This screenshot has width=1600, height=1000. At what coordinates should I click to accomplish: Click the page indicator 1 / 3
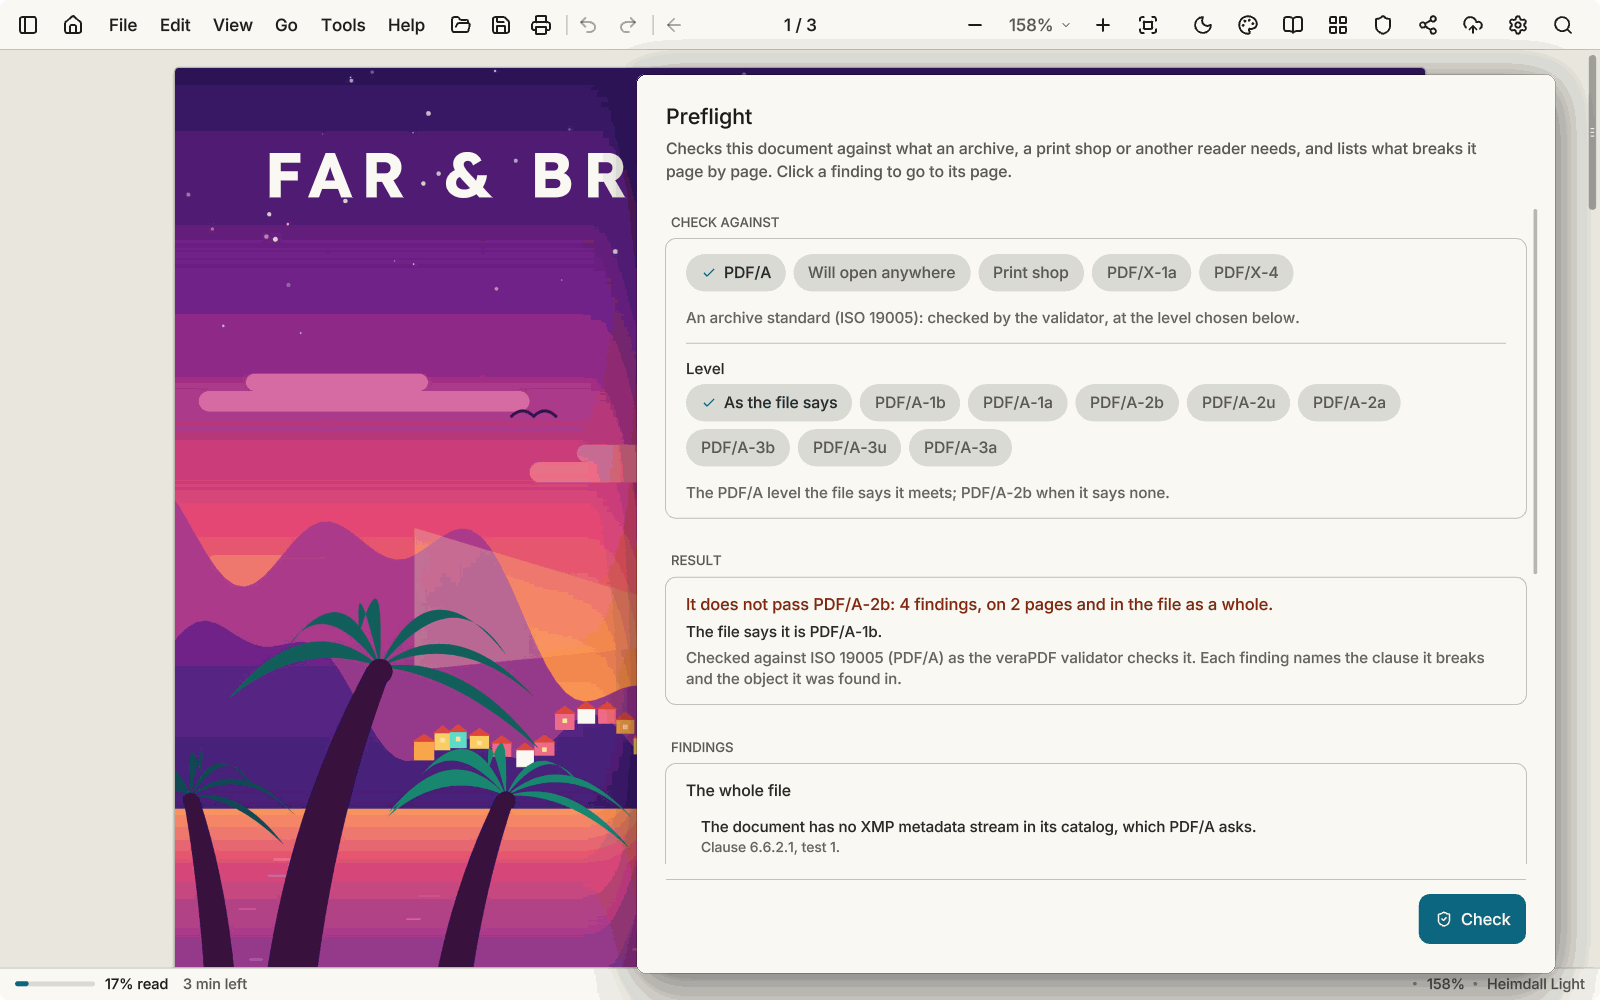[x=800, y=25]
